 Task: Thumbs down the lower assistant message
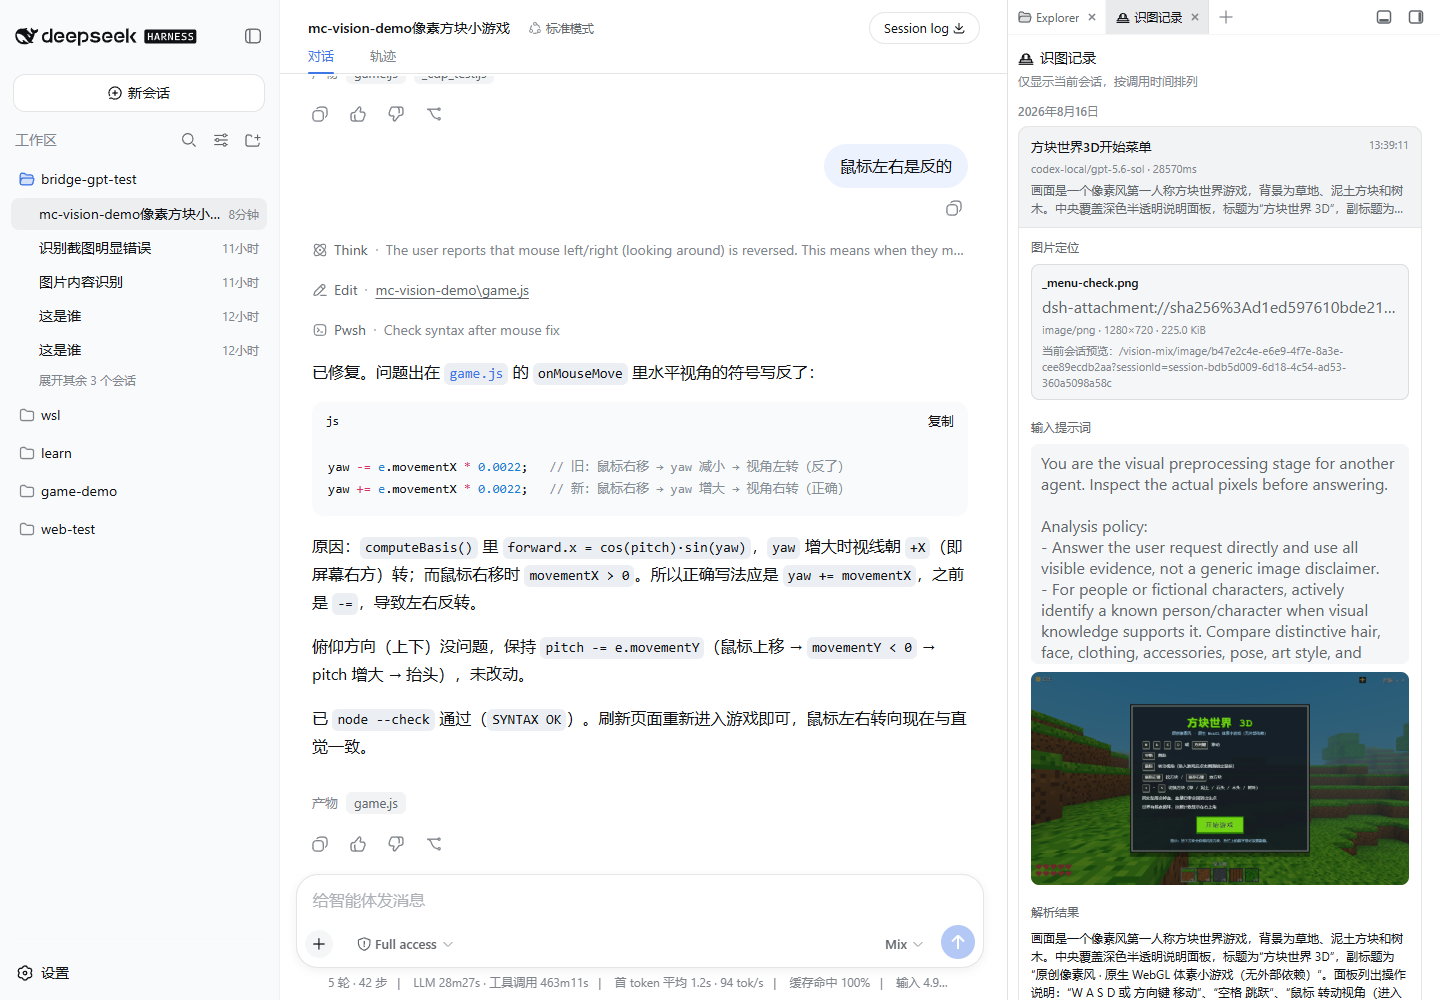[x=396, y=844]
